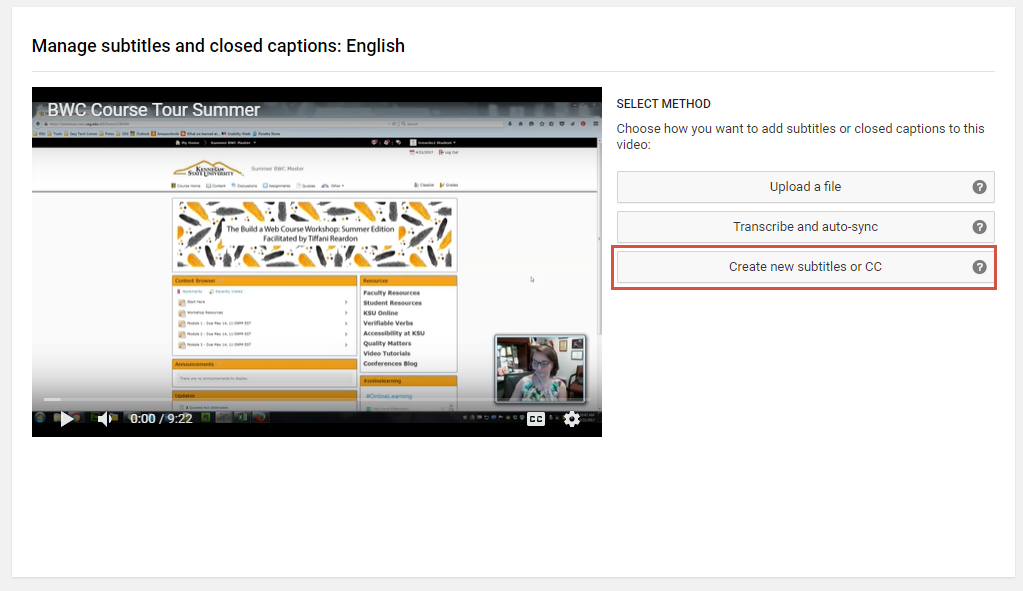Mute the video using the speaker icon
The height and width of the screenshot is (591, 1023).
(x=105, y=419)
